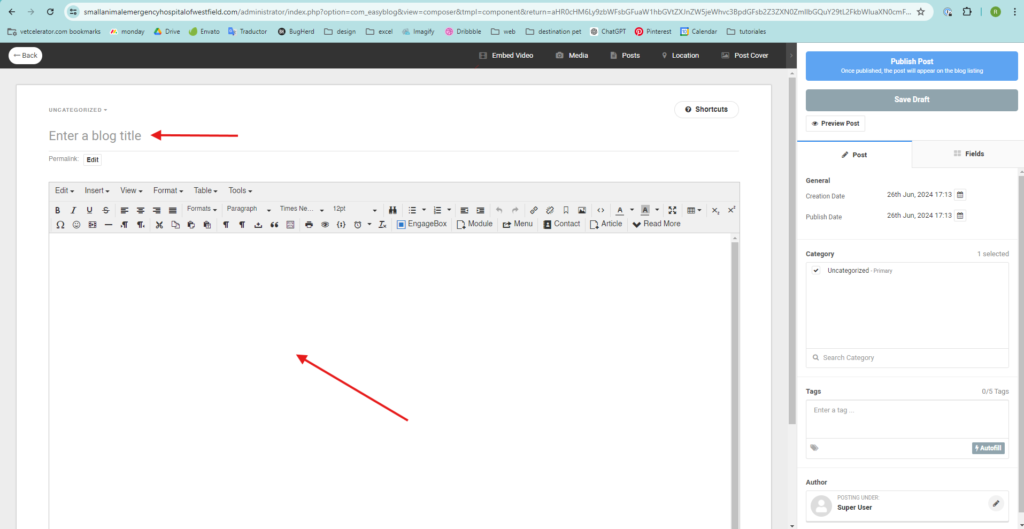Click the Save Draft button
Image resolution: width=1024 pixels, height=529 pixels.
click(911, 100)
